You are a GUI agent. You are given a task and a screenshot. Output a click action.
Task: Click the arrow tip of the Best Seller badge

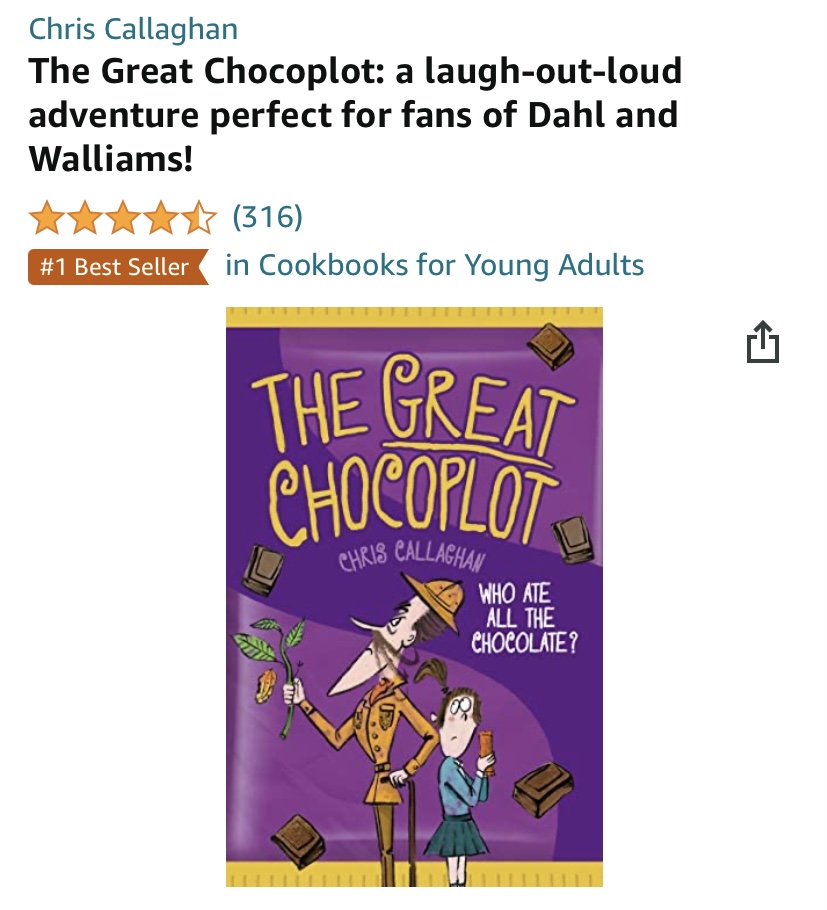(203, 267)
